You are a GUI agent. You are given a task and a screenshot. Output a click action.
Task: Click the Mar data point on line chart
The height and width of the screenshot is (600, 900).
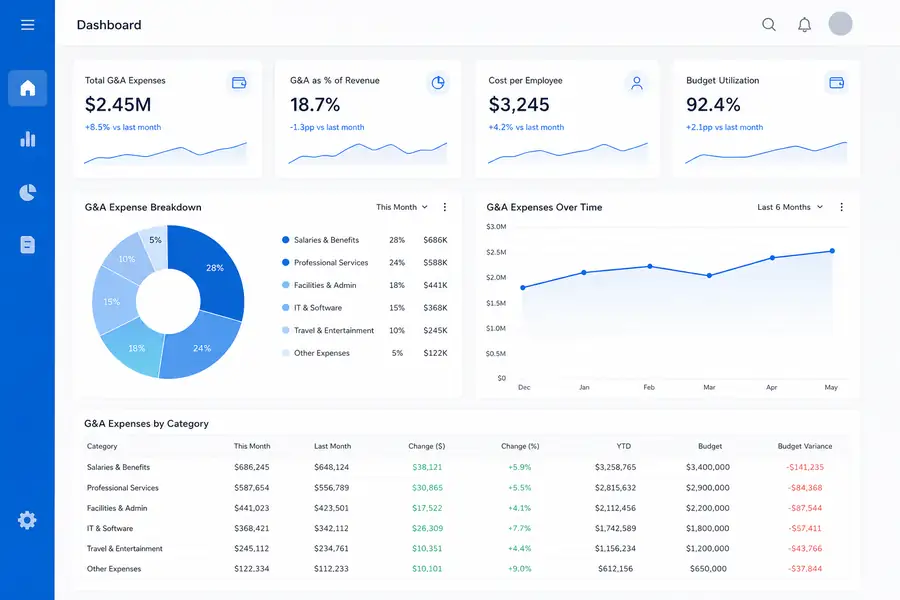click(x=709, y=276)
